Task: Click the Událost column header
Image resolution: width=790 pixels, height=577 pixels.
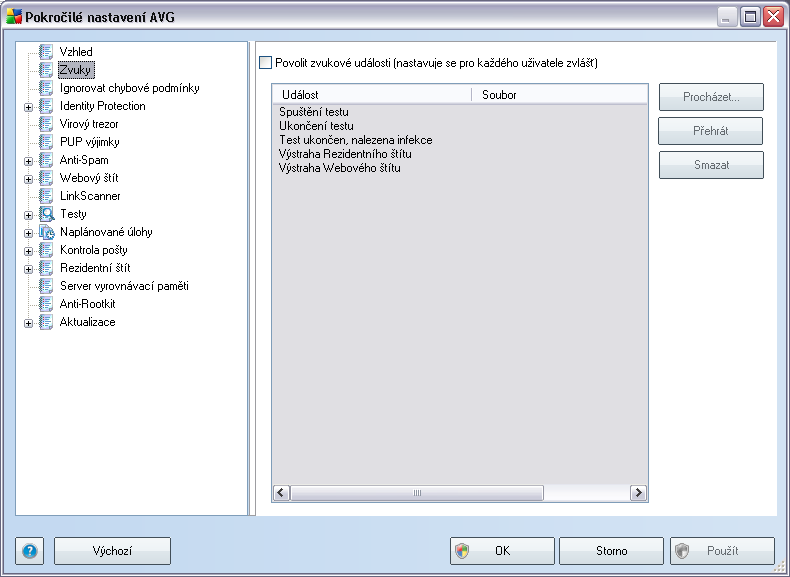Action: click(x=372, y=94)
